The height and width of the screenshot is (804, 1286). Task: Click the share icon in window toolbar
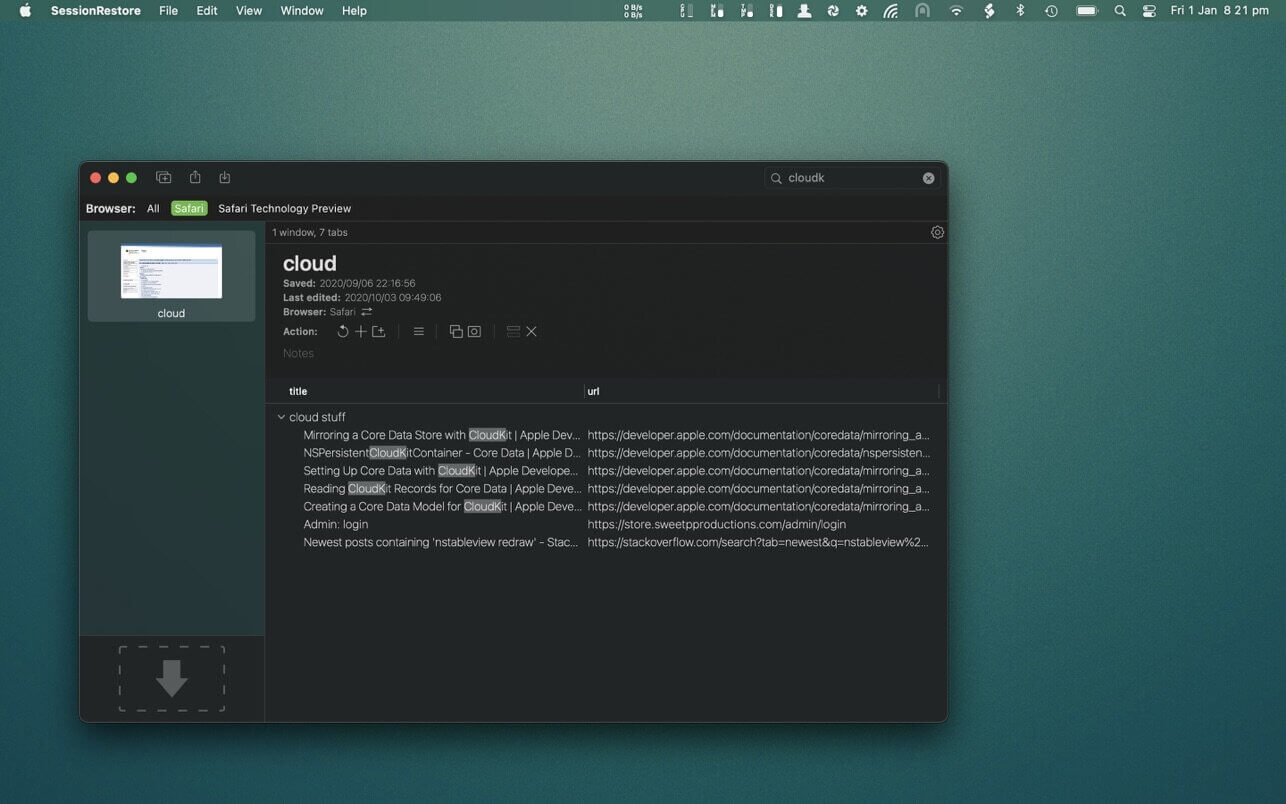195,178
